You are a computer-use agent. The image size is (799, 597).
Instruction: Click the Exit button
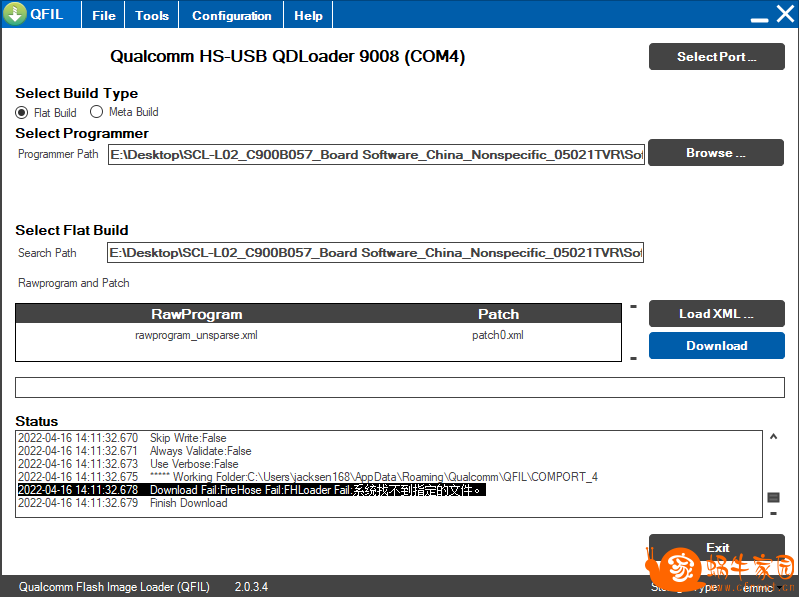(x=716, y=548)
